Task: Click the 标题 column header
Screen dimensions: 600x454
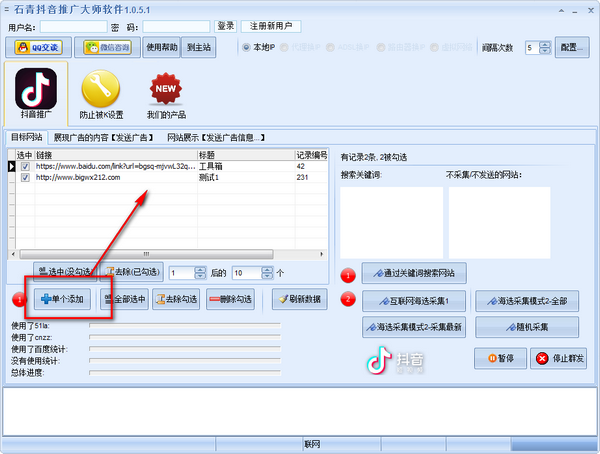Action: coord(246,155)
